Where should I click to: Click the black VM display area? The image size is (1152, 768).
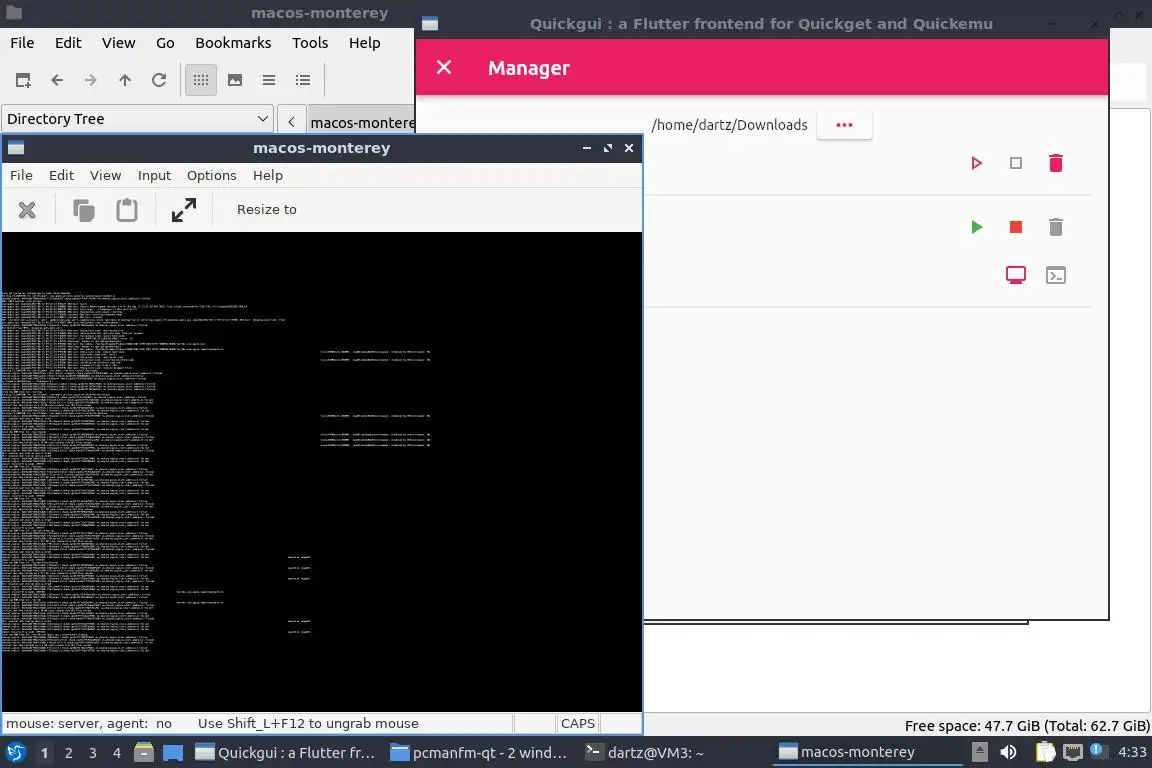click(322, 472)
